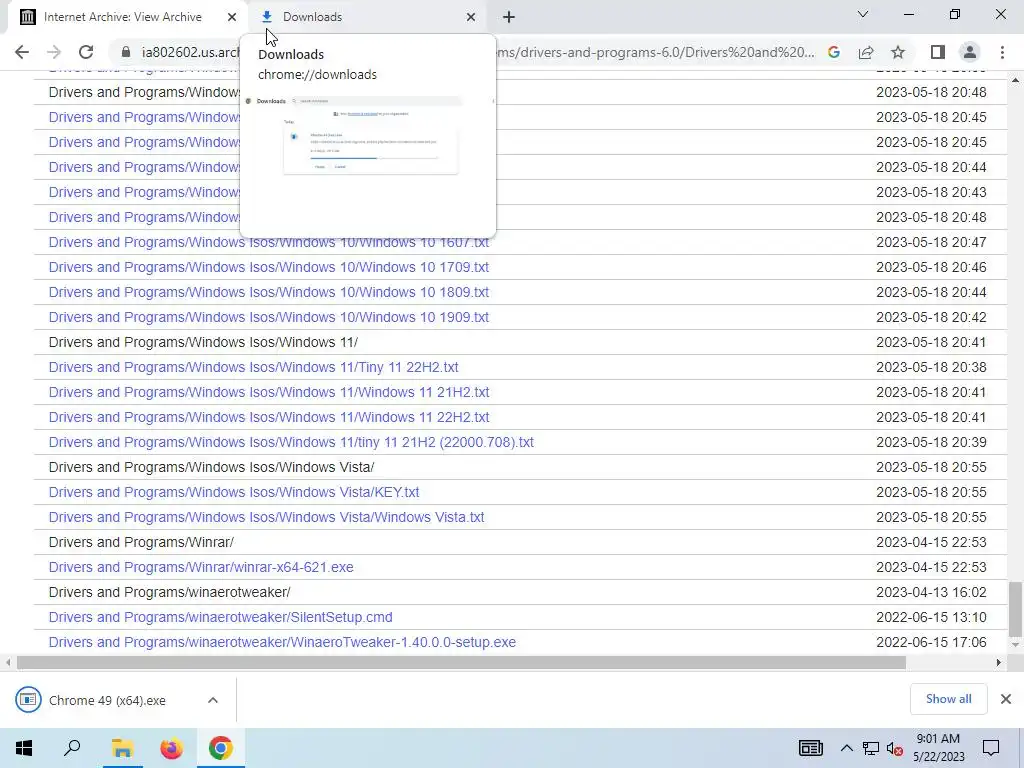Image resolution: width=1024 pixels, height=768 pixels.
Task: Close the Downloads tab
Action: (471, 17)
